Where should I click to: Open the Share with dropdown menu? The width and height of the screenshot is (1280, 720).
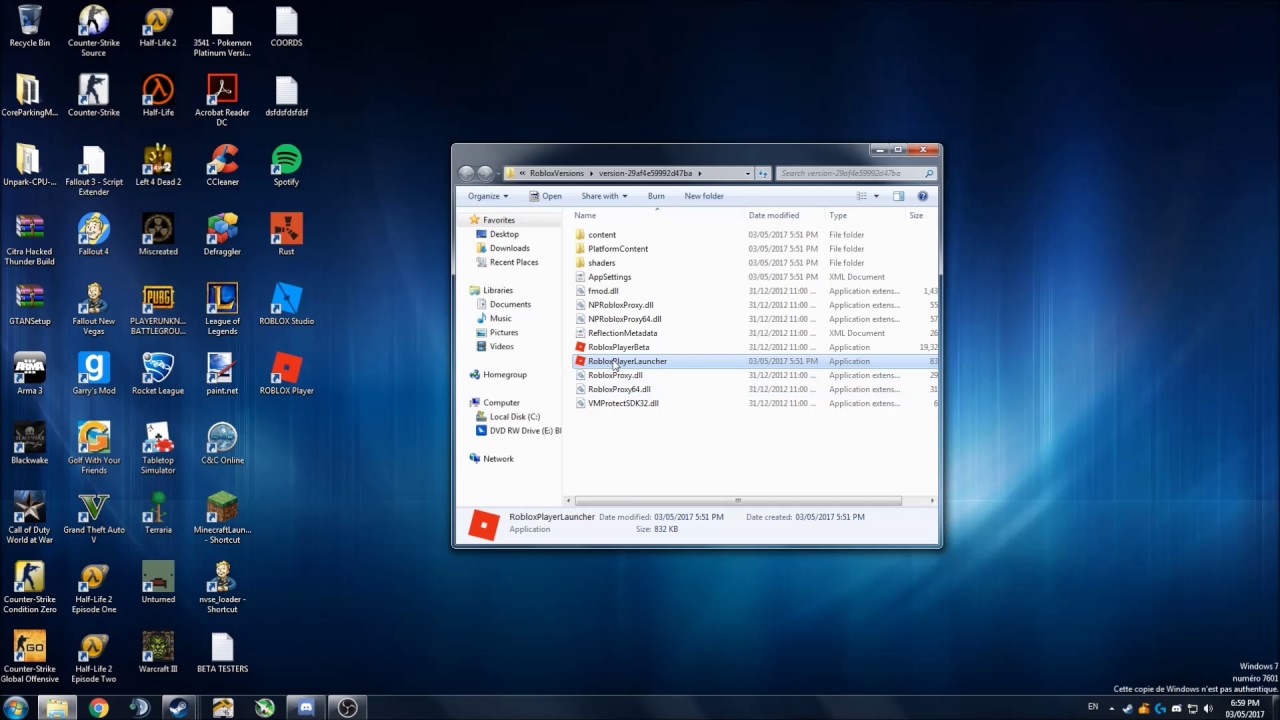click(604, 196)
